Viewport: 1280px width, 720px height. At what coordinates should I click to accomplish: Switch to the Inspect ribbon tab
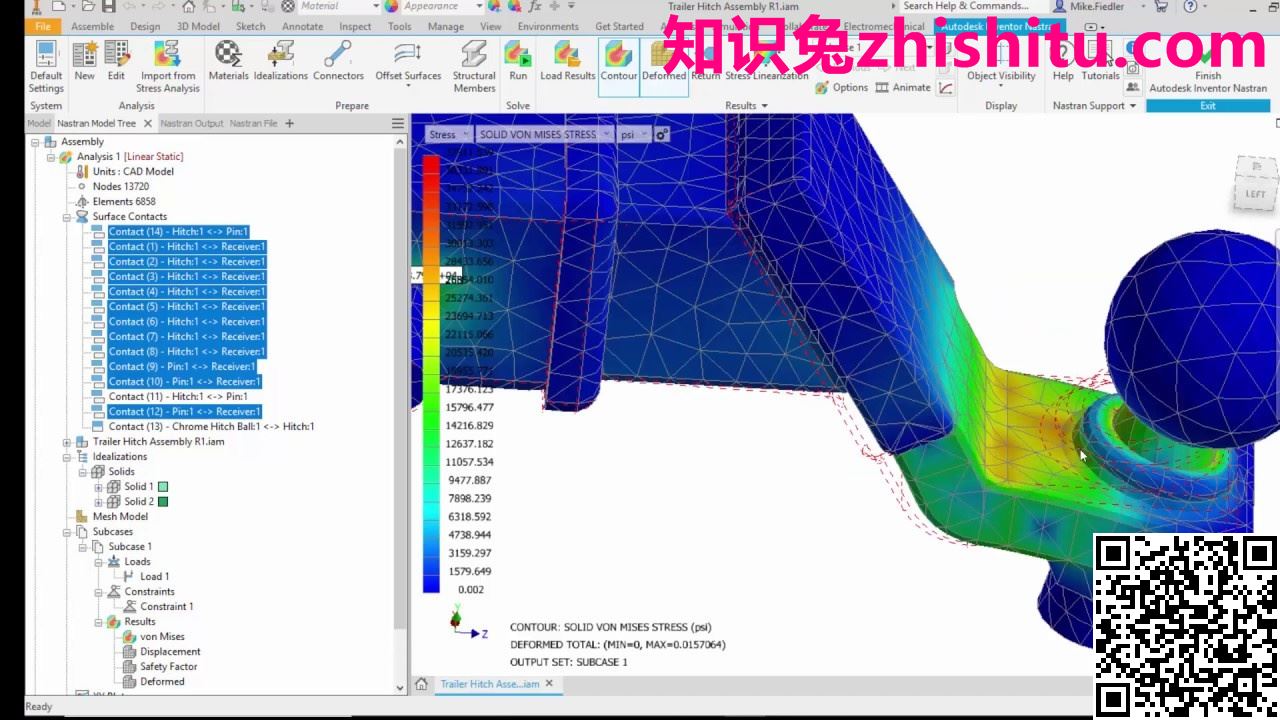click(355, 26)
